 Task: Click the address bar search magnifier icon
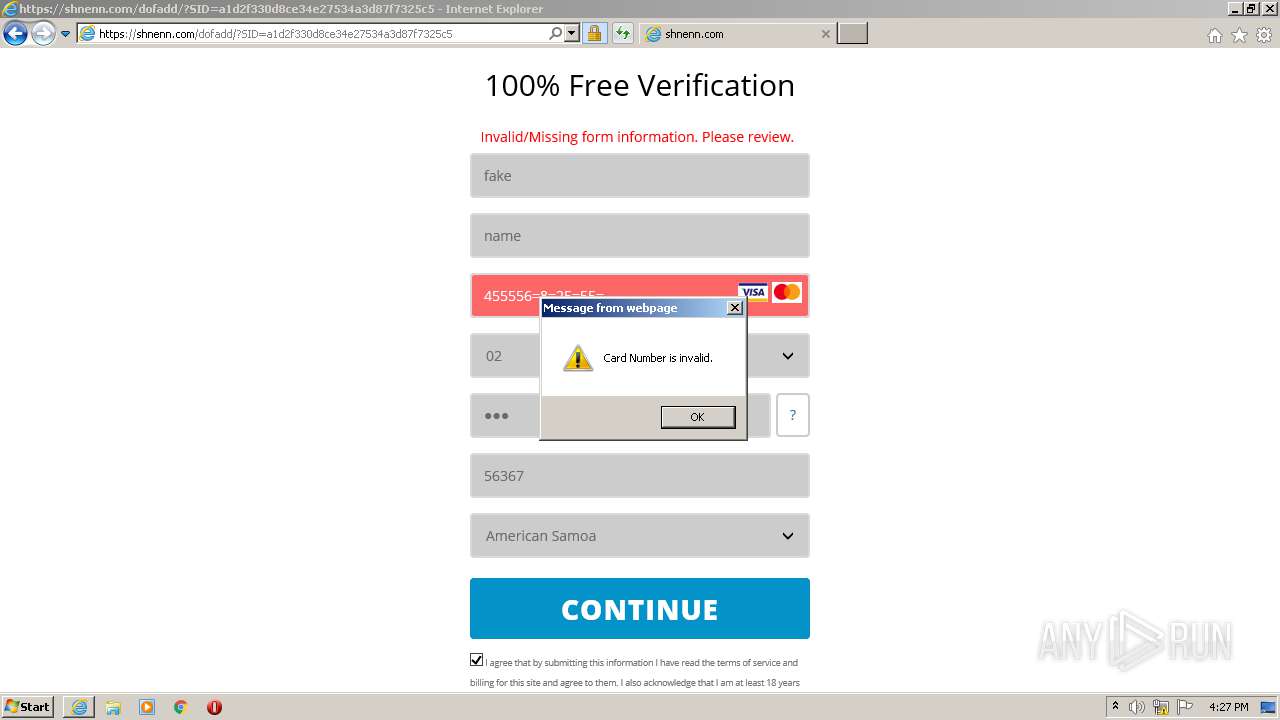pyautogui.click(x=556, y=34)
